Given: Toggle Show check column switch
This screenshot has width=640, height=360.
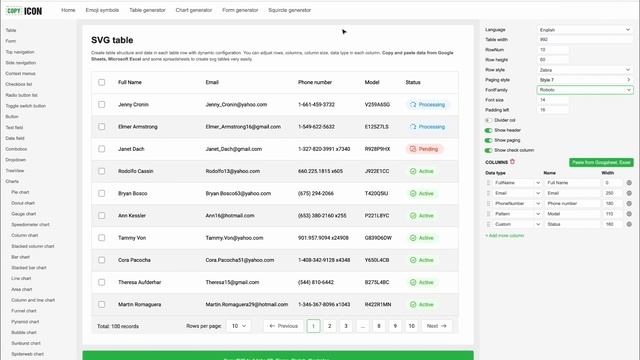Looking at the screenshot, I should point(488,150).
